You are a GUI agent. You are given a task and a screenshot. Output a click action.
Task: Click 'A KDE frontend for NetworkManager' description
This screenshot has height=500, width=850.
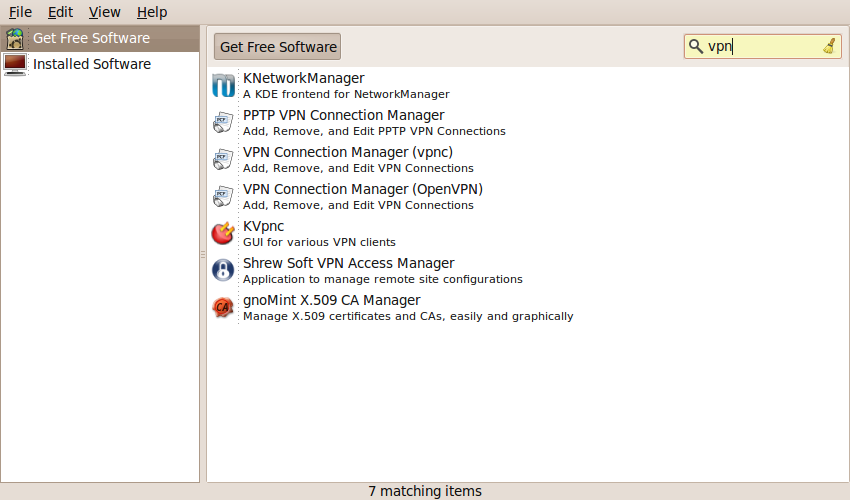[346, 94]
